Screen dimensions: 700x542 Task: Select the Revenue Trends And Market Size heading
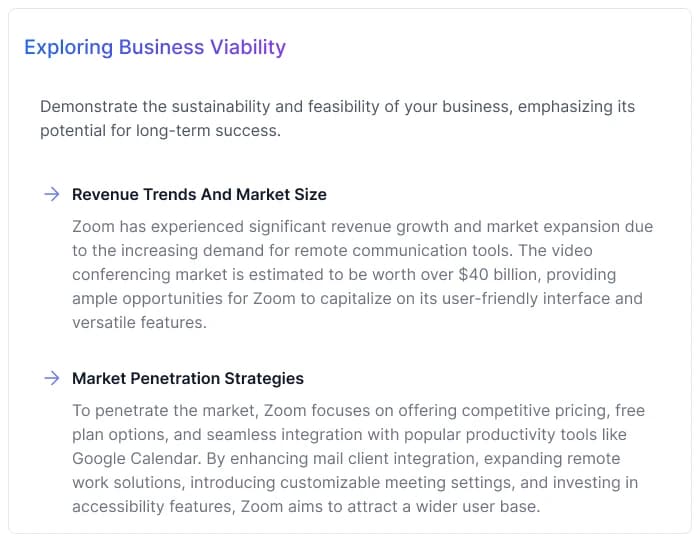click(x=199, y=194)
